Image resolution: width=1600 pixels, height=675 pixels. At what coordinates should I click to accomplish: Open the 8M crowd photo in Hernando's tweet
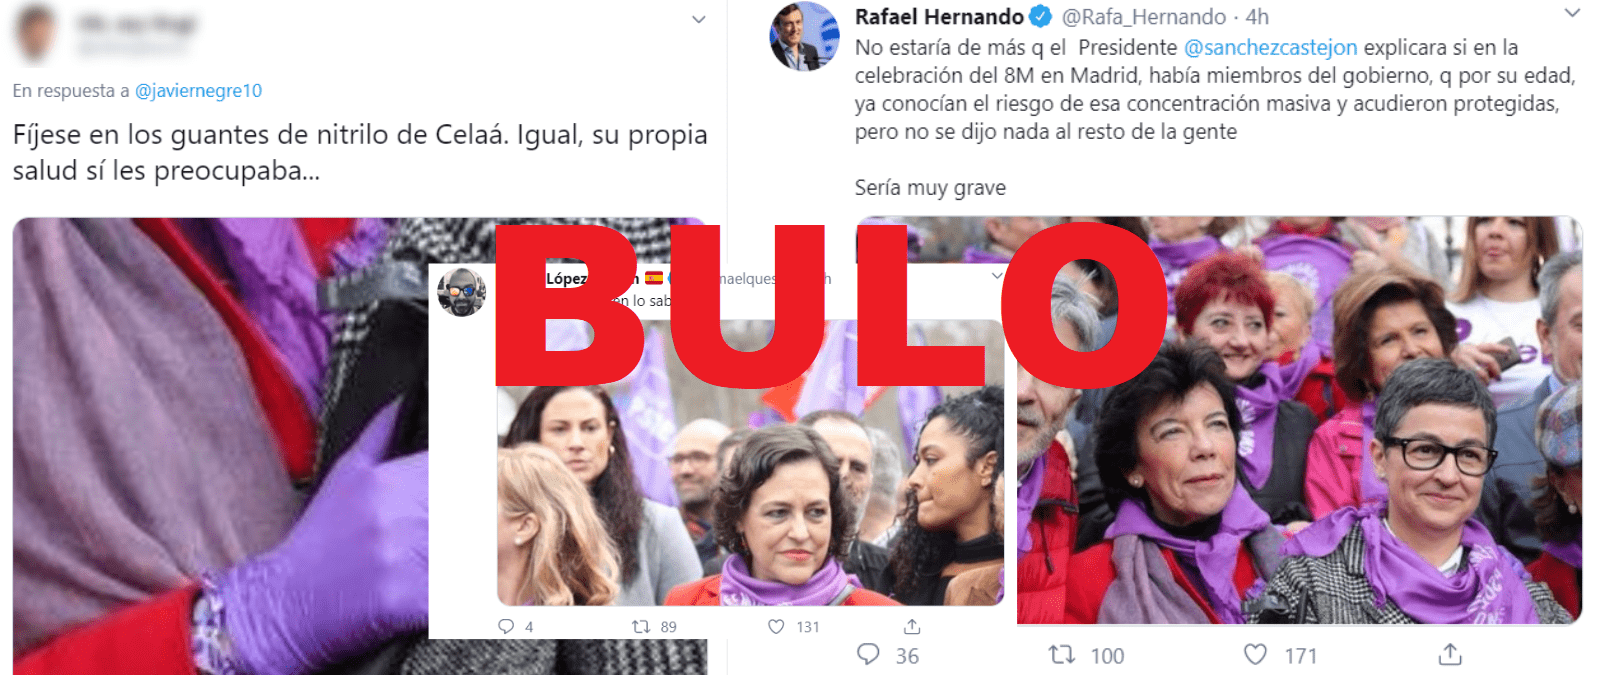click(1299, 420)
